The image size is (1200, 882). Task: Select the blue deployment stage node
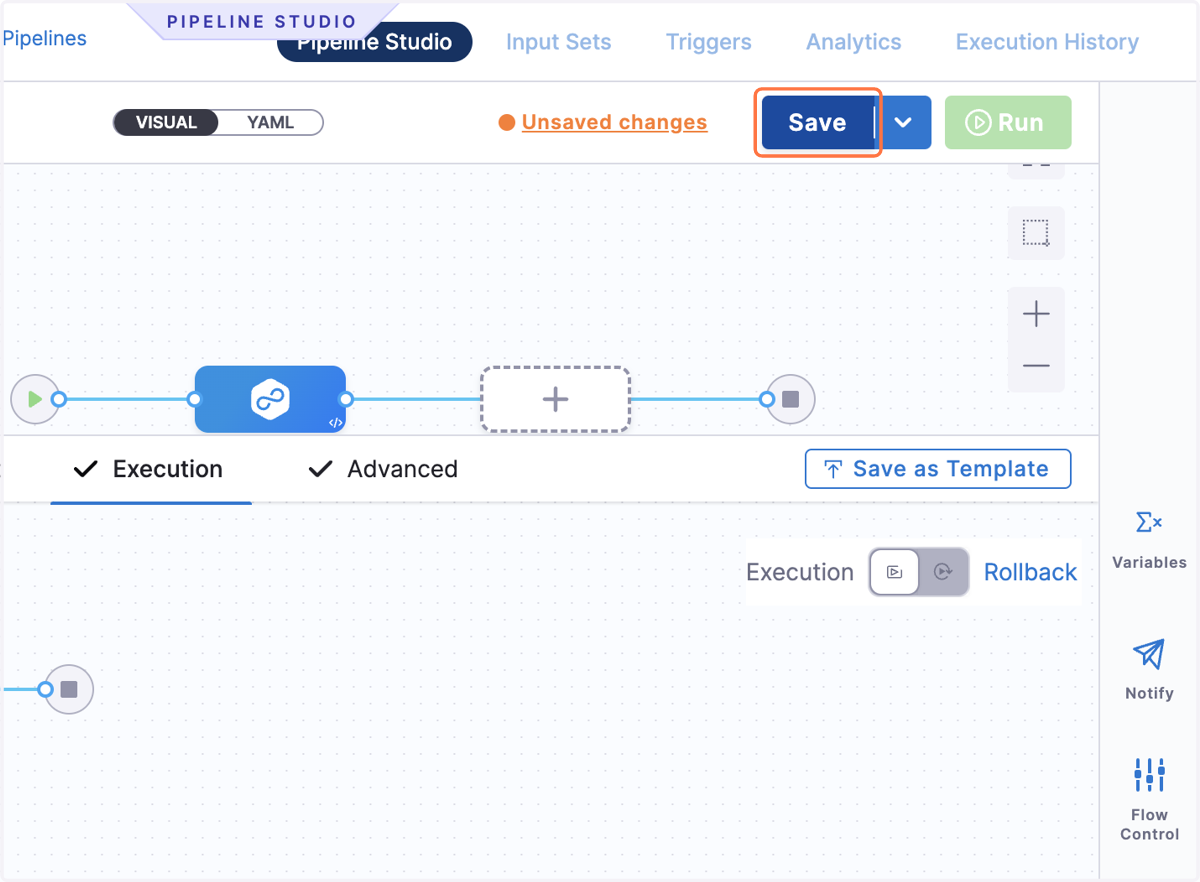pyautogui.click(x=270, y=399)
